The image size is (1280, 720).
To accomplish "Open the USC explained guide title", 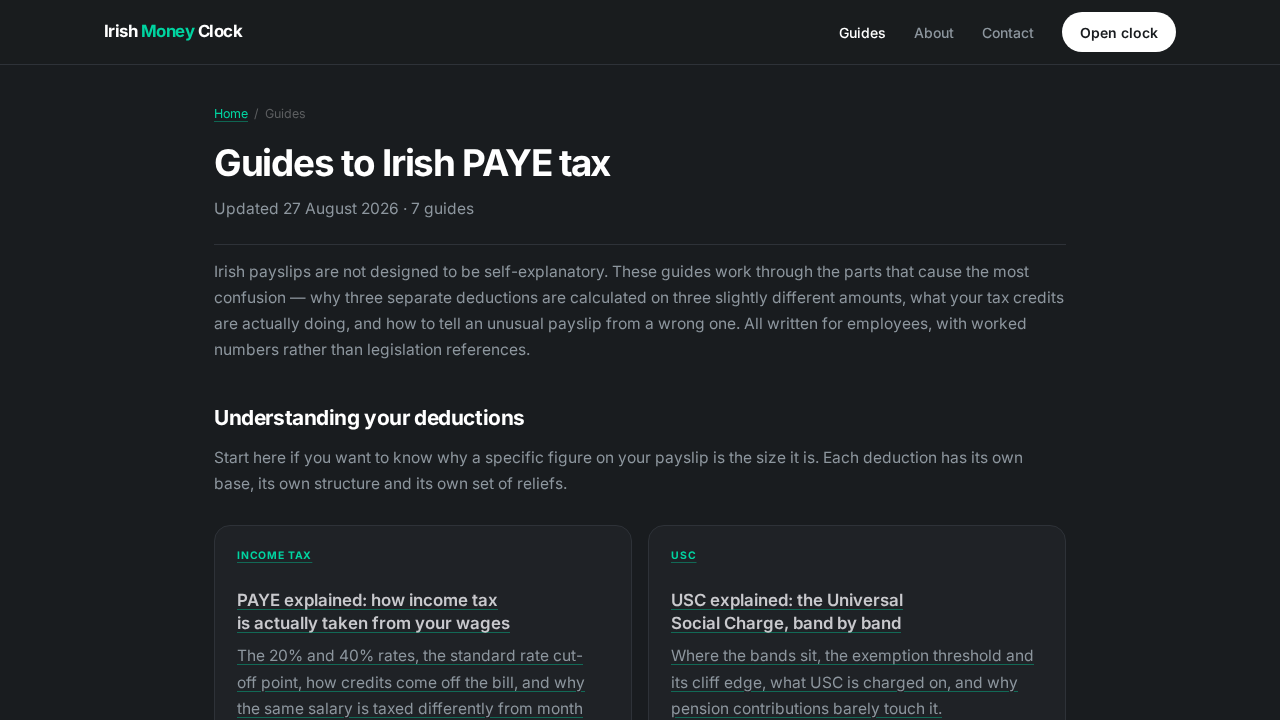I will pyautogui.click(x=787, y=612).
